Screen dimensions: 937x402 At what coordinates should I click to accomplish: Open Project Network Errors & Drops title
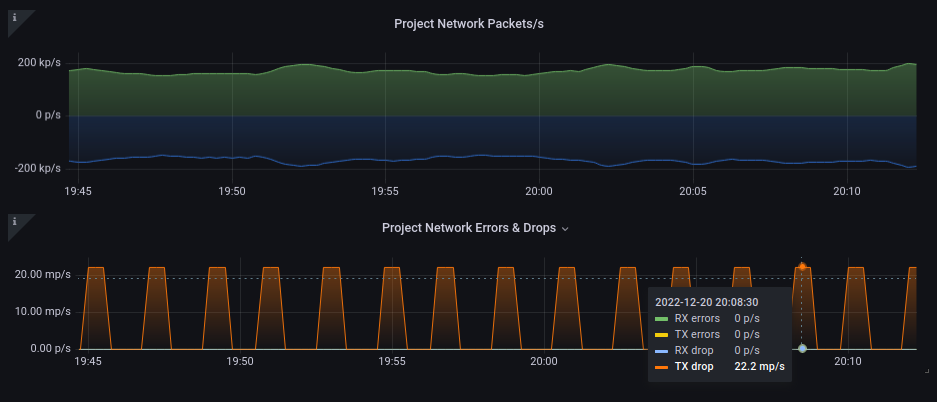point(468,228)
